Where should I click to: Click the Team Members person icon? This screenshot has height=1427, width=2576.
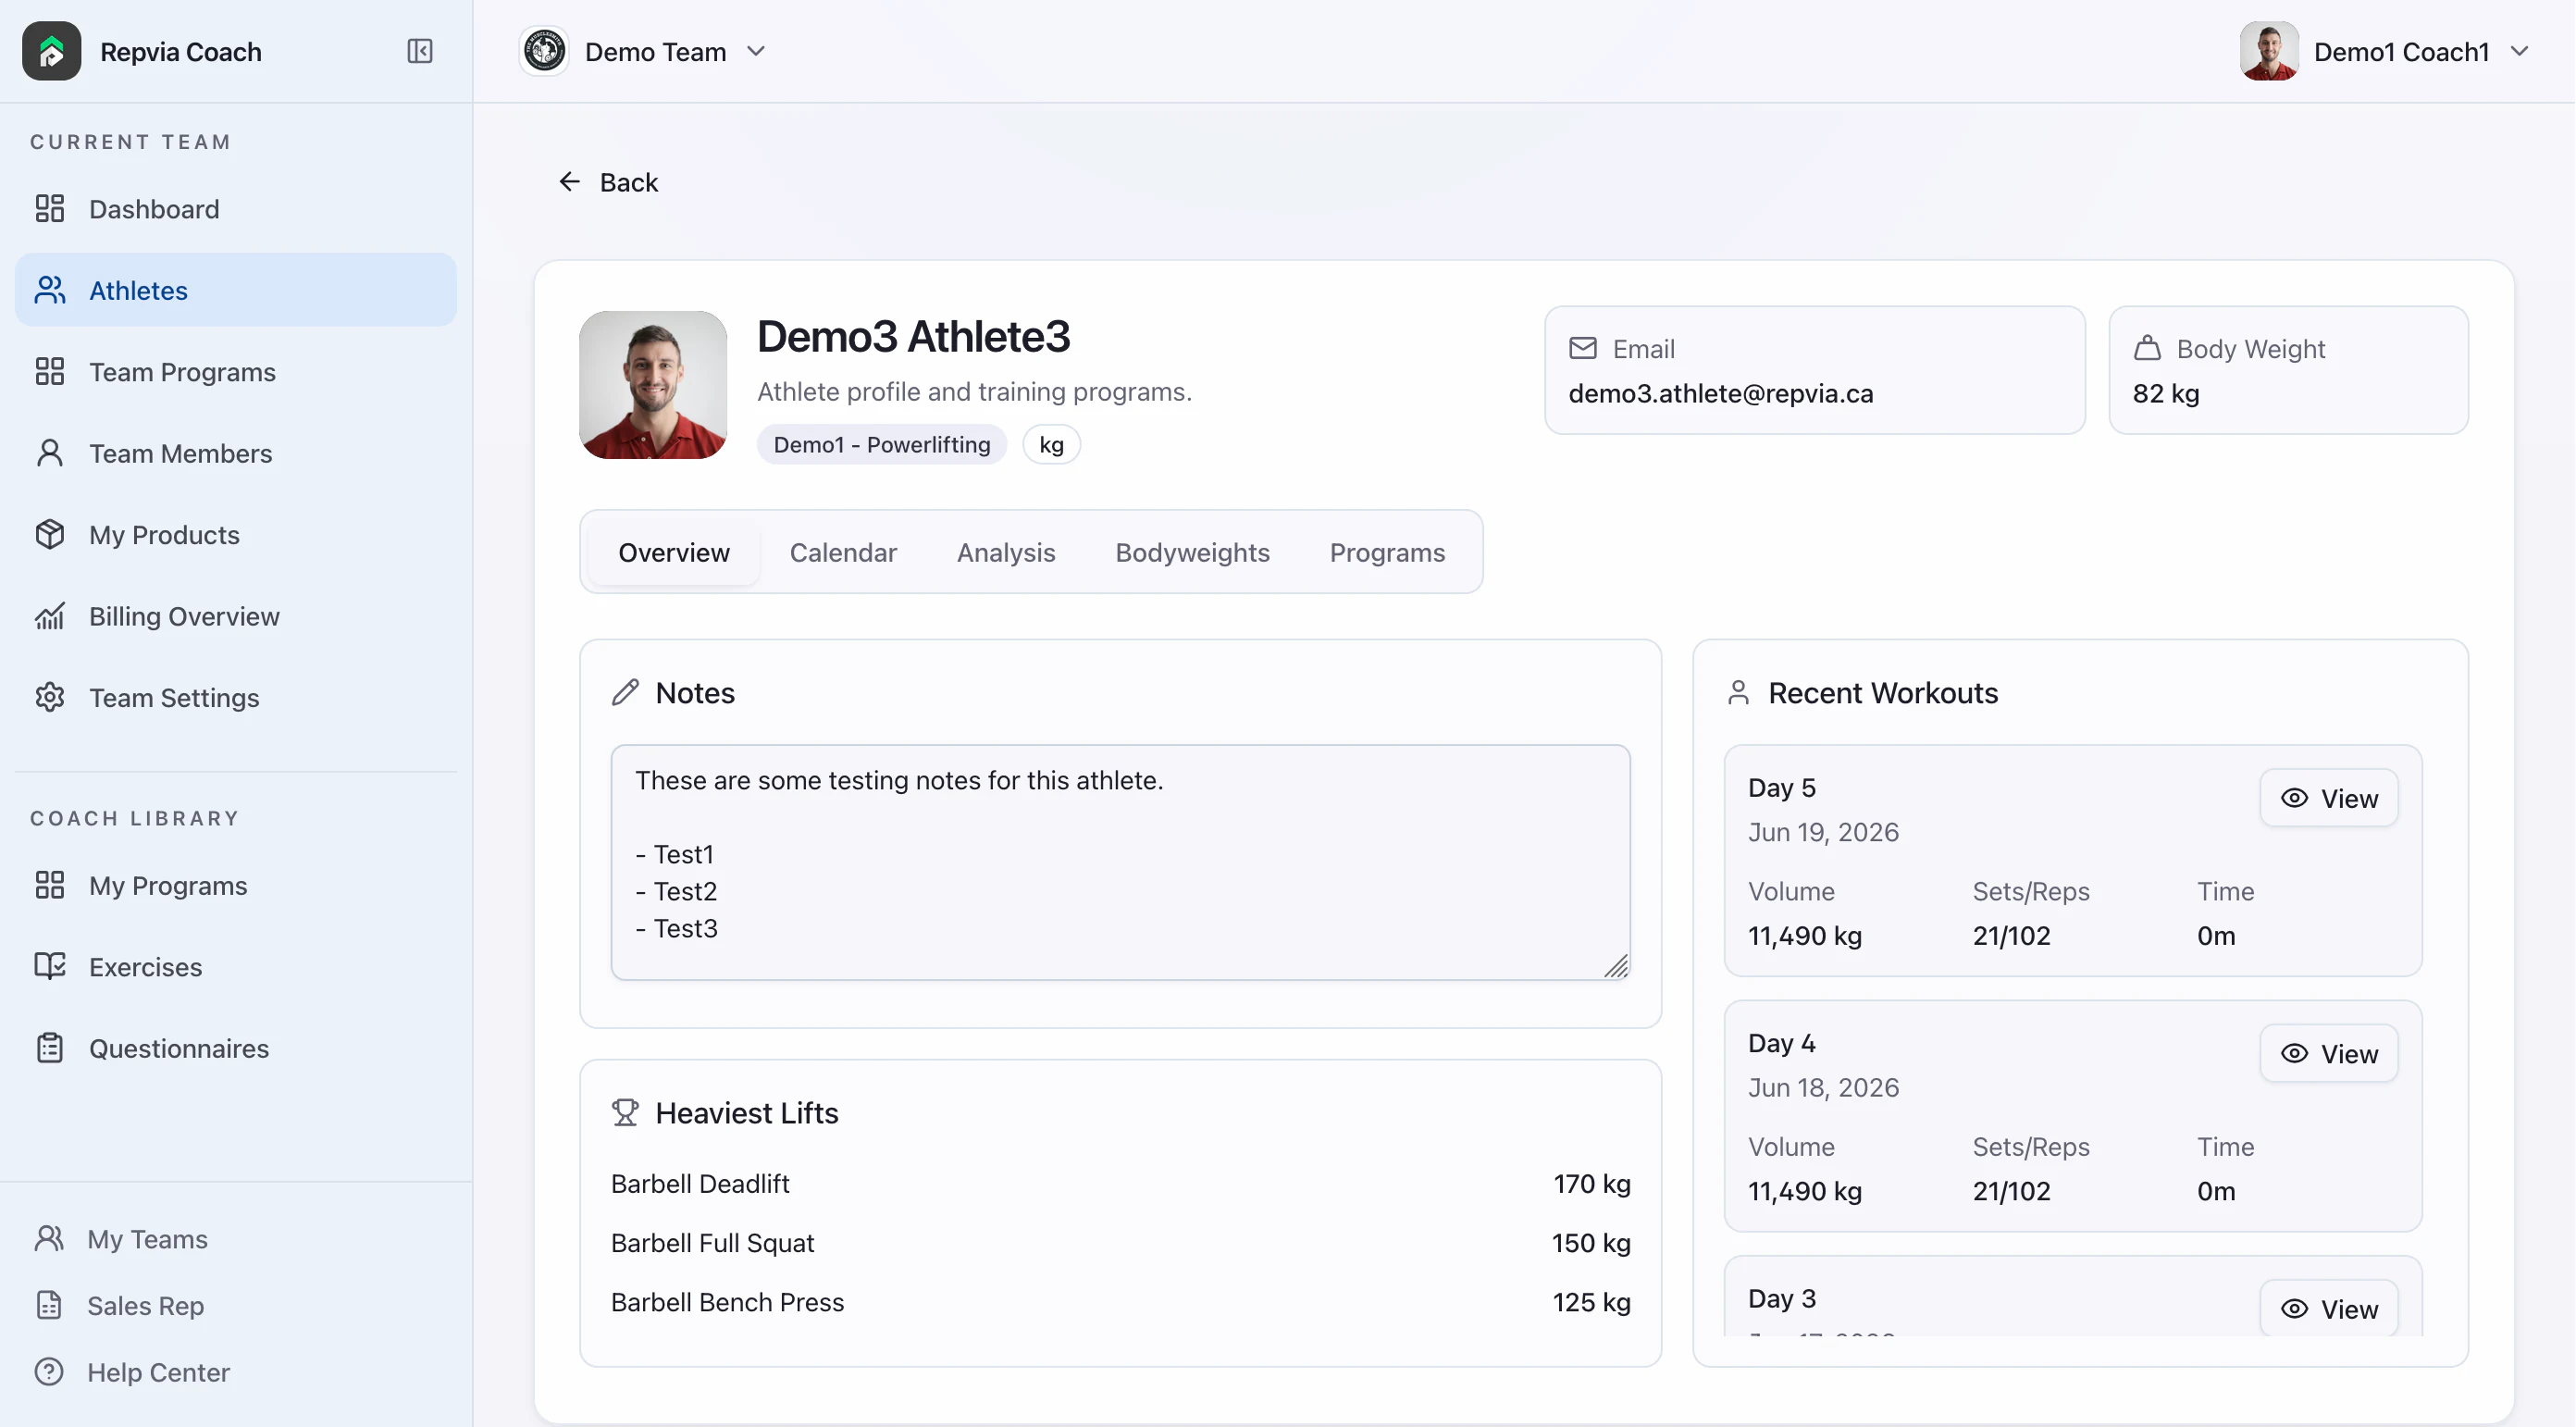50,453
